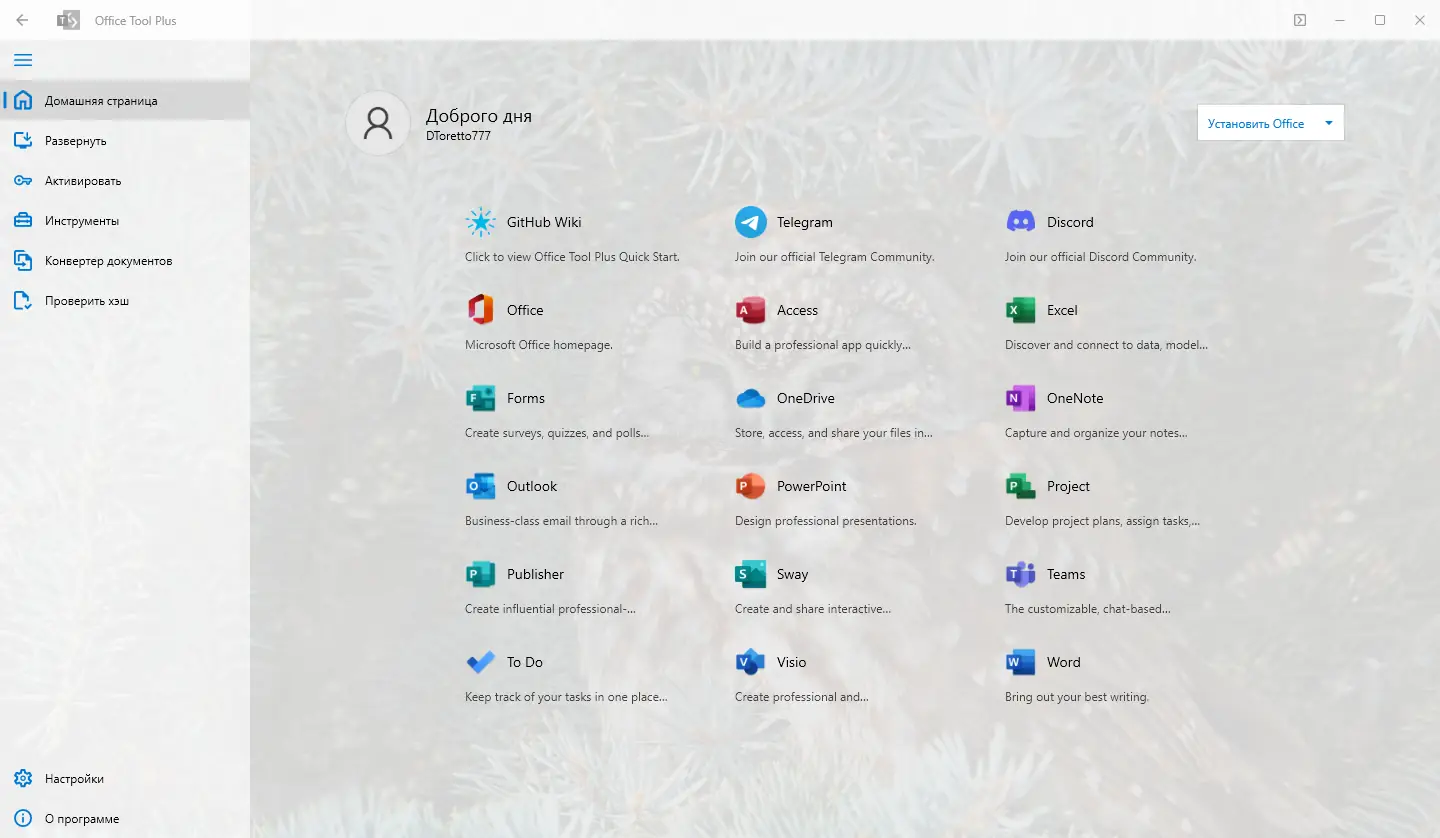Click the back arrow in title bar
This screenshot has width=1440, height=838.
(22, 20)
